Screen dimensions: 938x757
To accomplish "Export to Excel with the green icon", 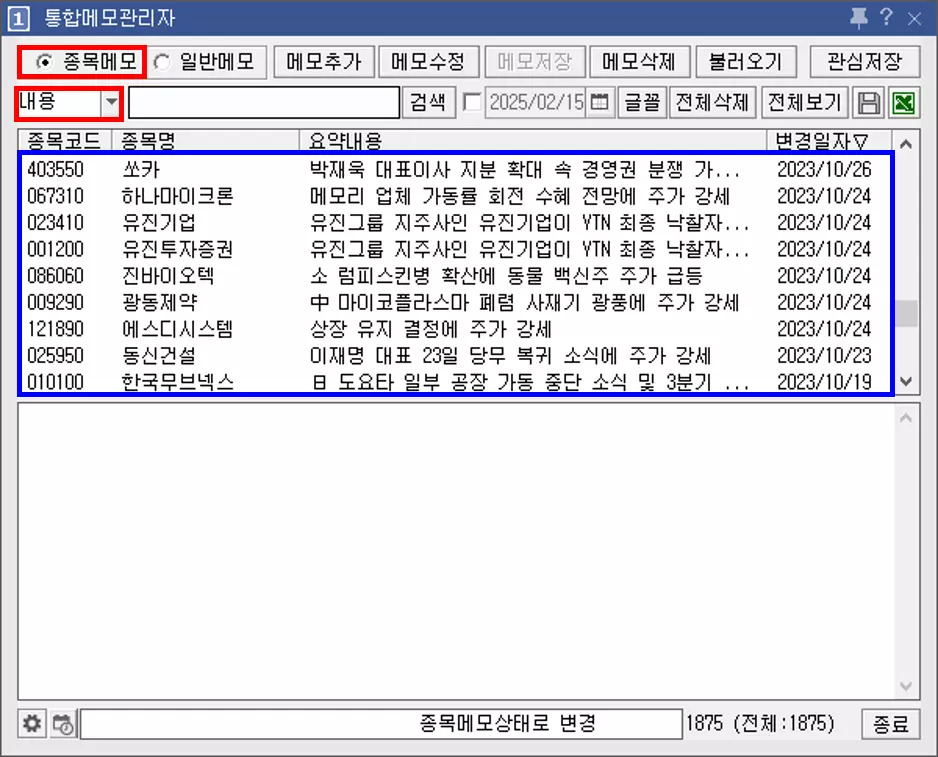I will click(904, 103).
